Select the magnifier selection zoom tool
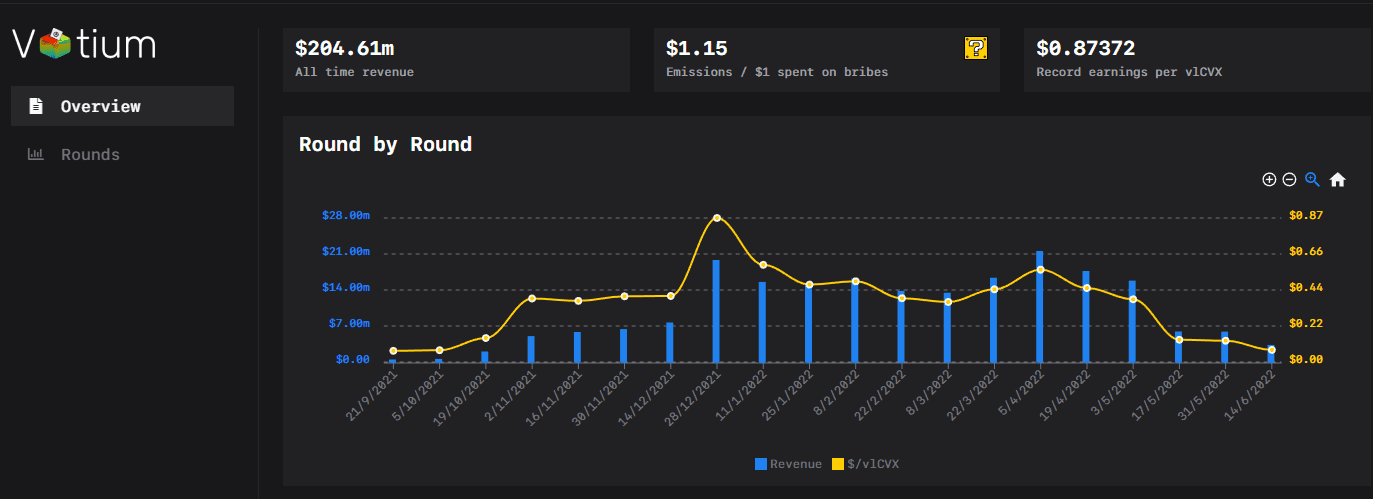The width and height of the screenshot is (1373, 499). pyautogui.click(x=1312, y=180)
